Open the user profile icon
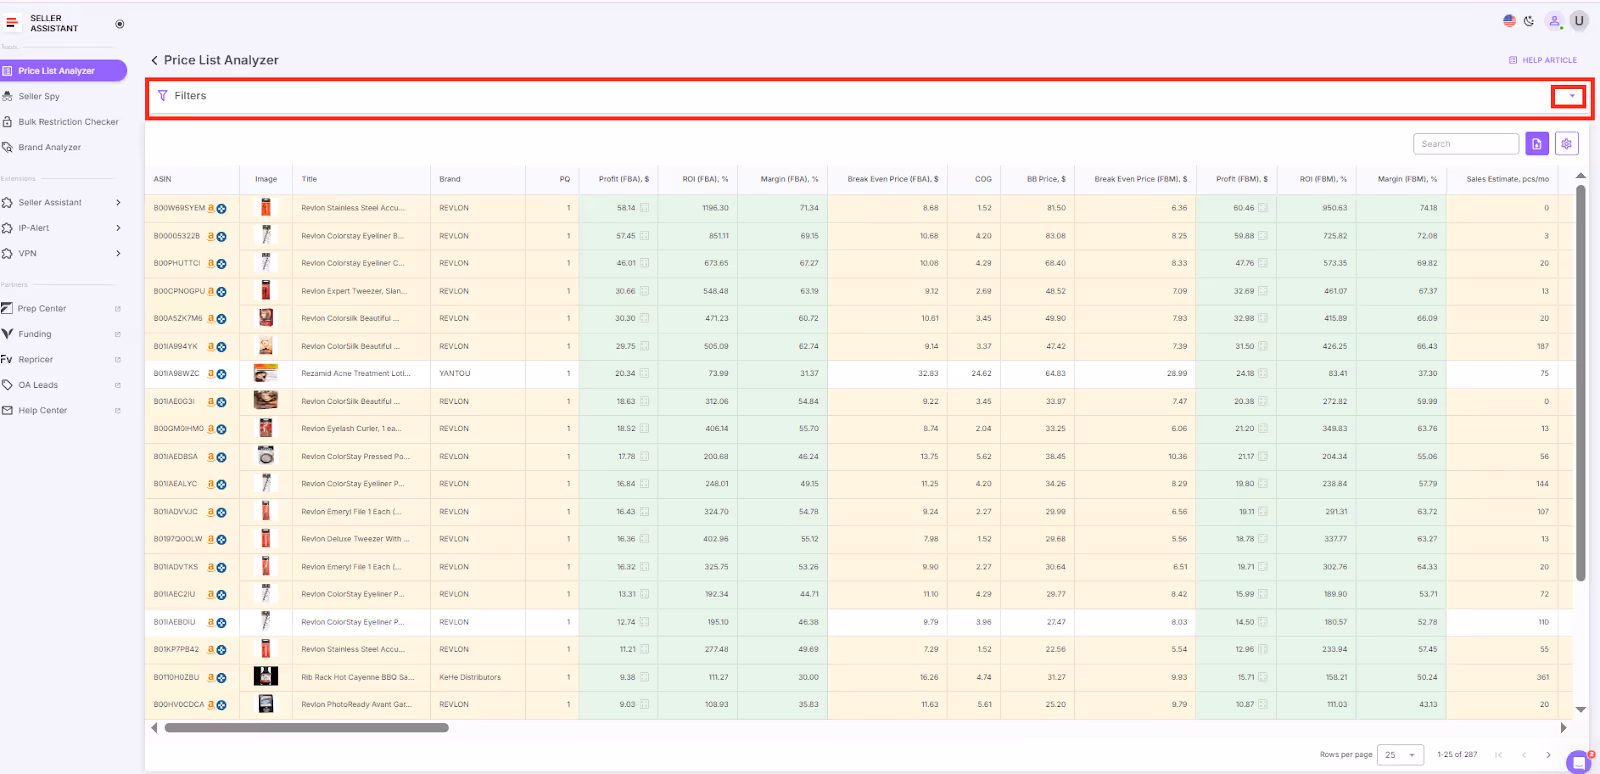This screenshot has width=1600, height=774. click(x=1554, y=21)
